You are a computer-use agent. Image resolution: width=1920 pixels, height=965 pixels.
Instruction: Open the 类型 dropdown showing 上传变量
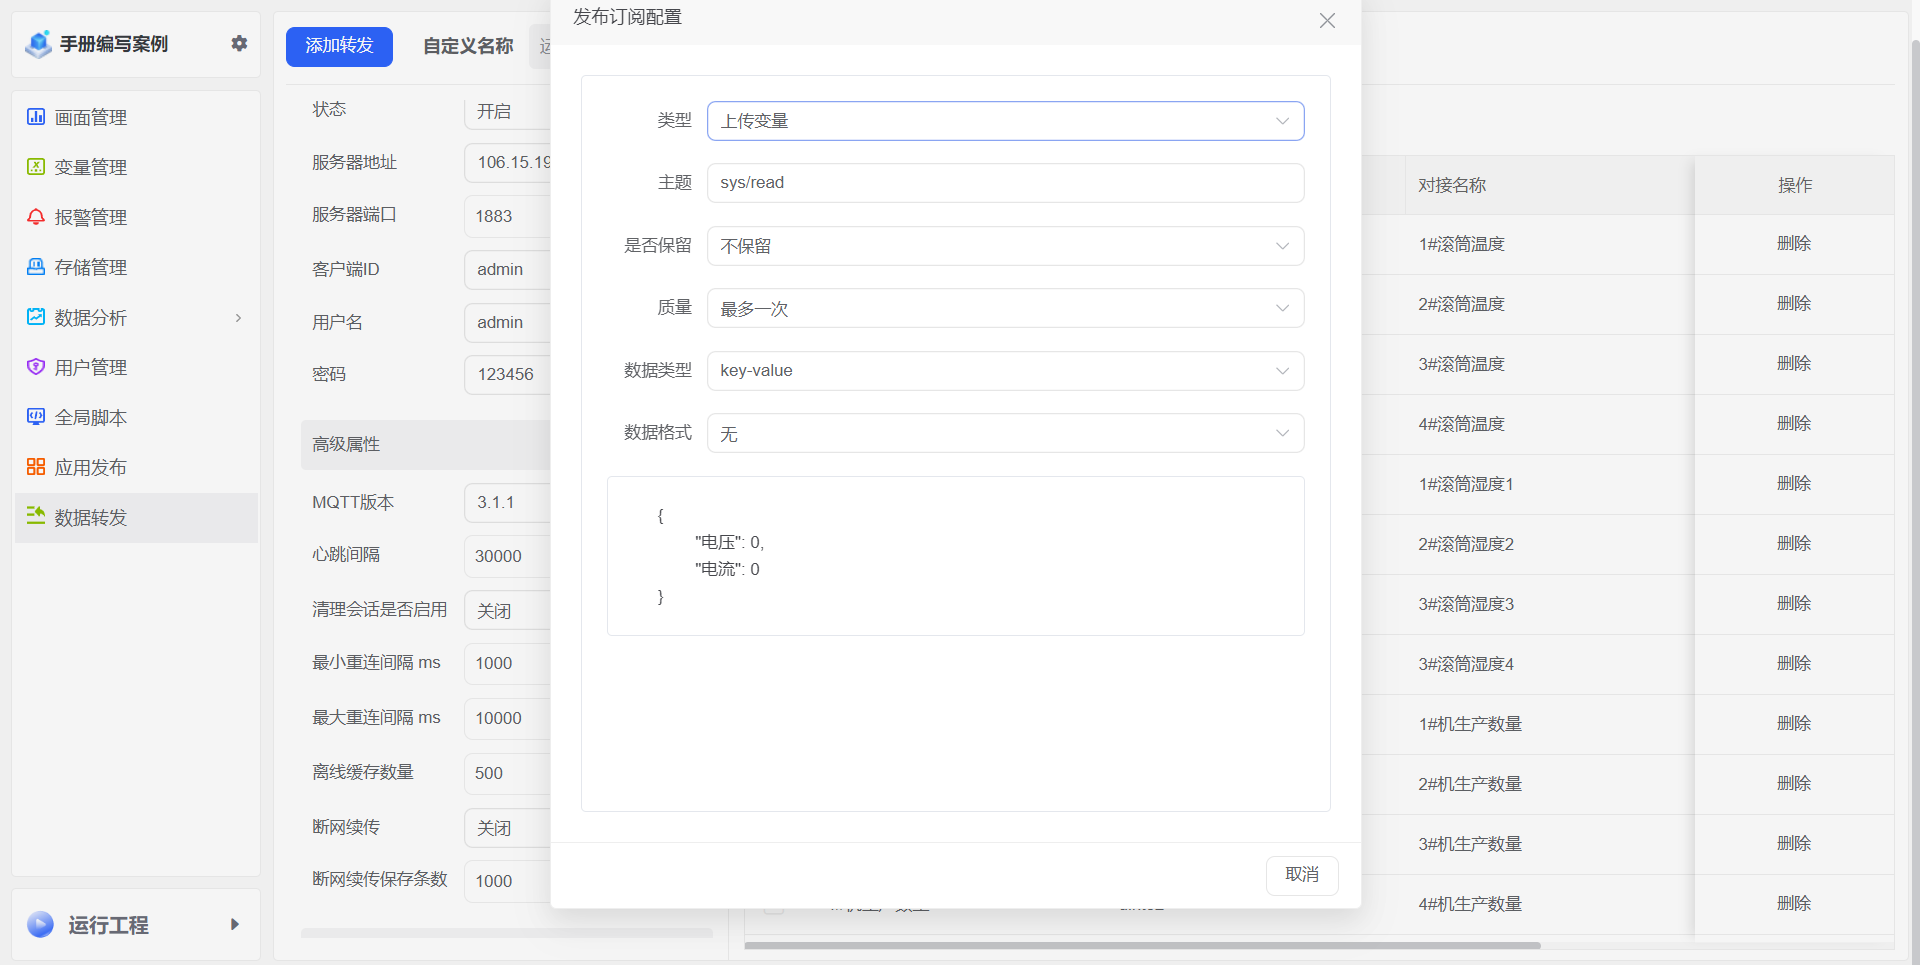[1005, 121]
